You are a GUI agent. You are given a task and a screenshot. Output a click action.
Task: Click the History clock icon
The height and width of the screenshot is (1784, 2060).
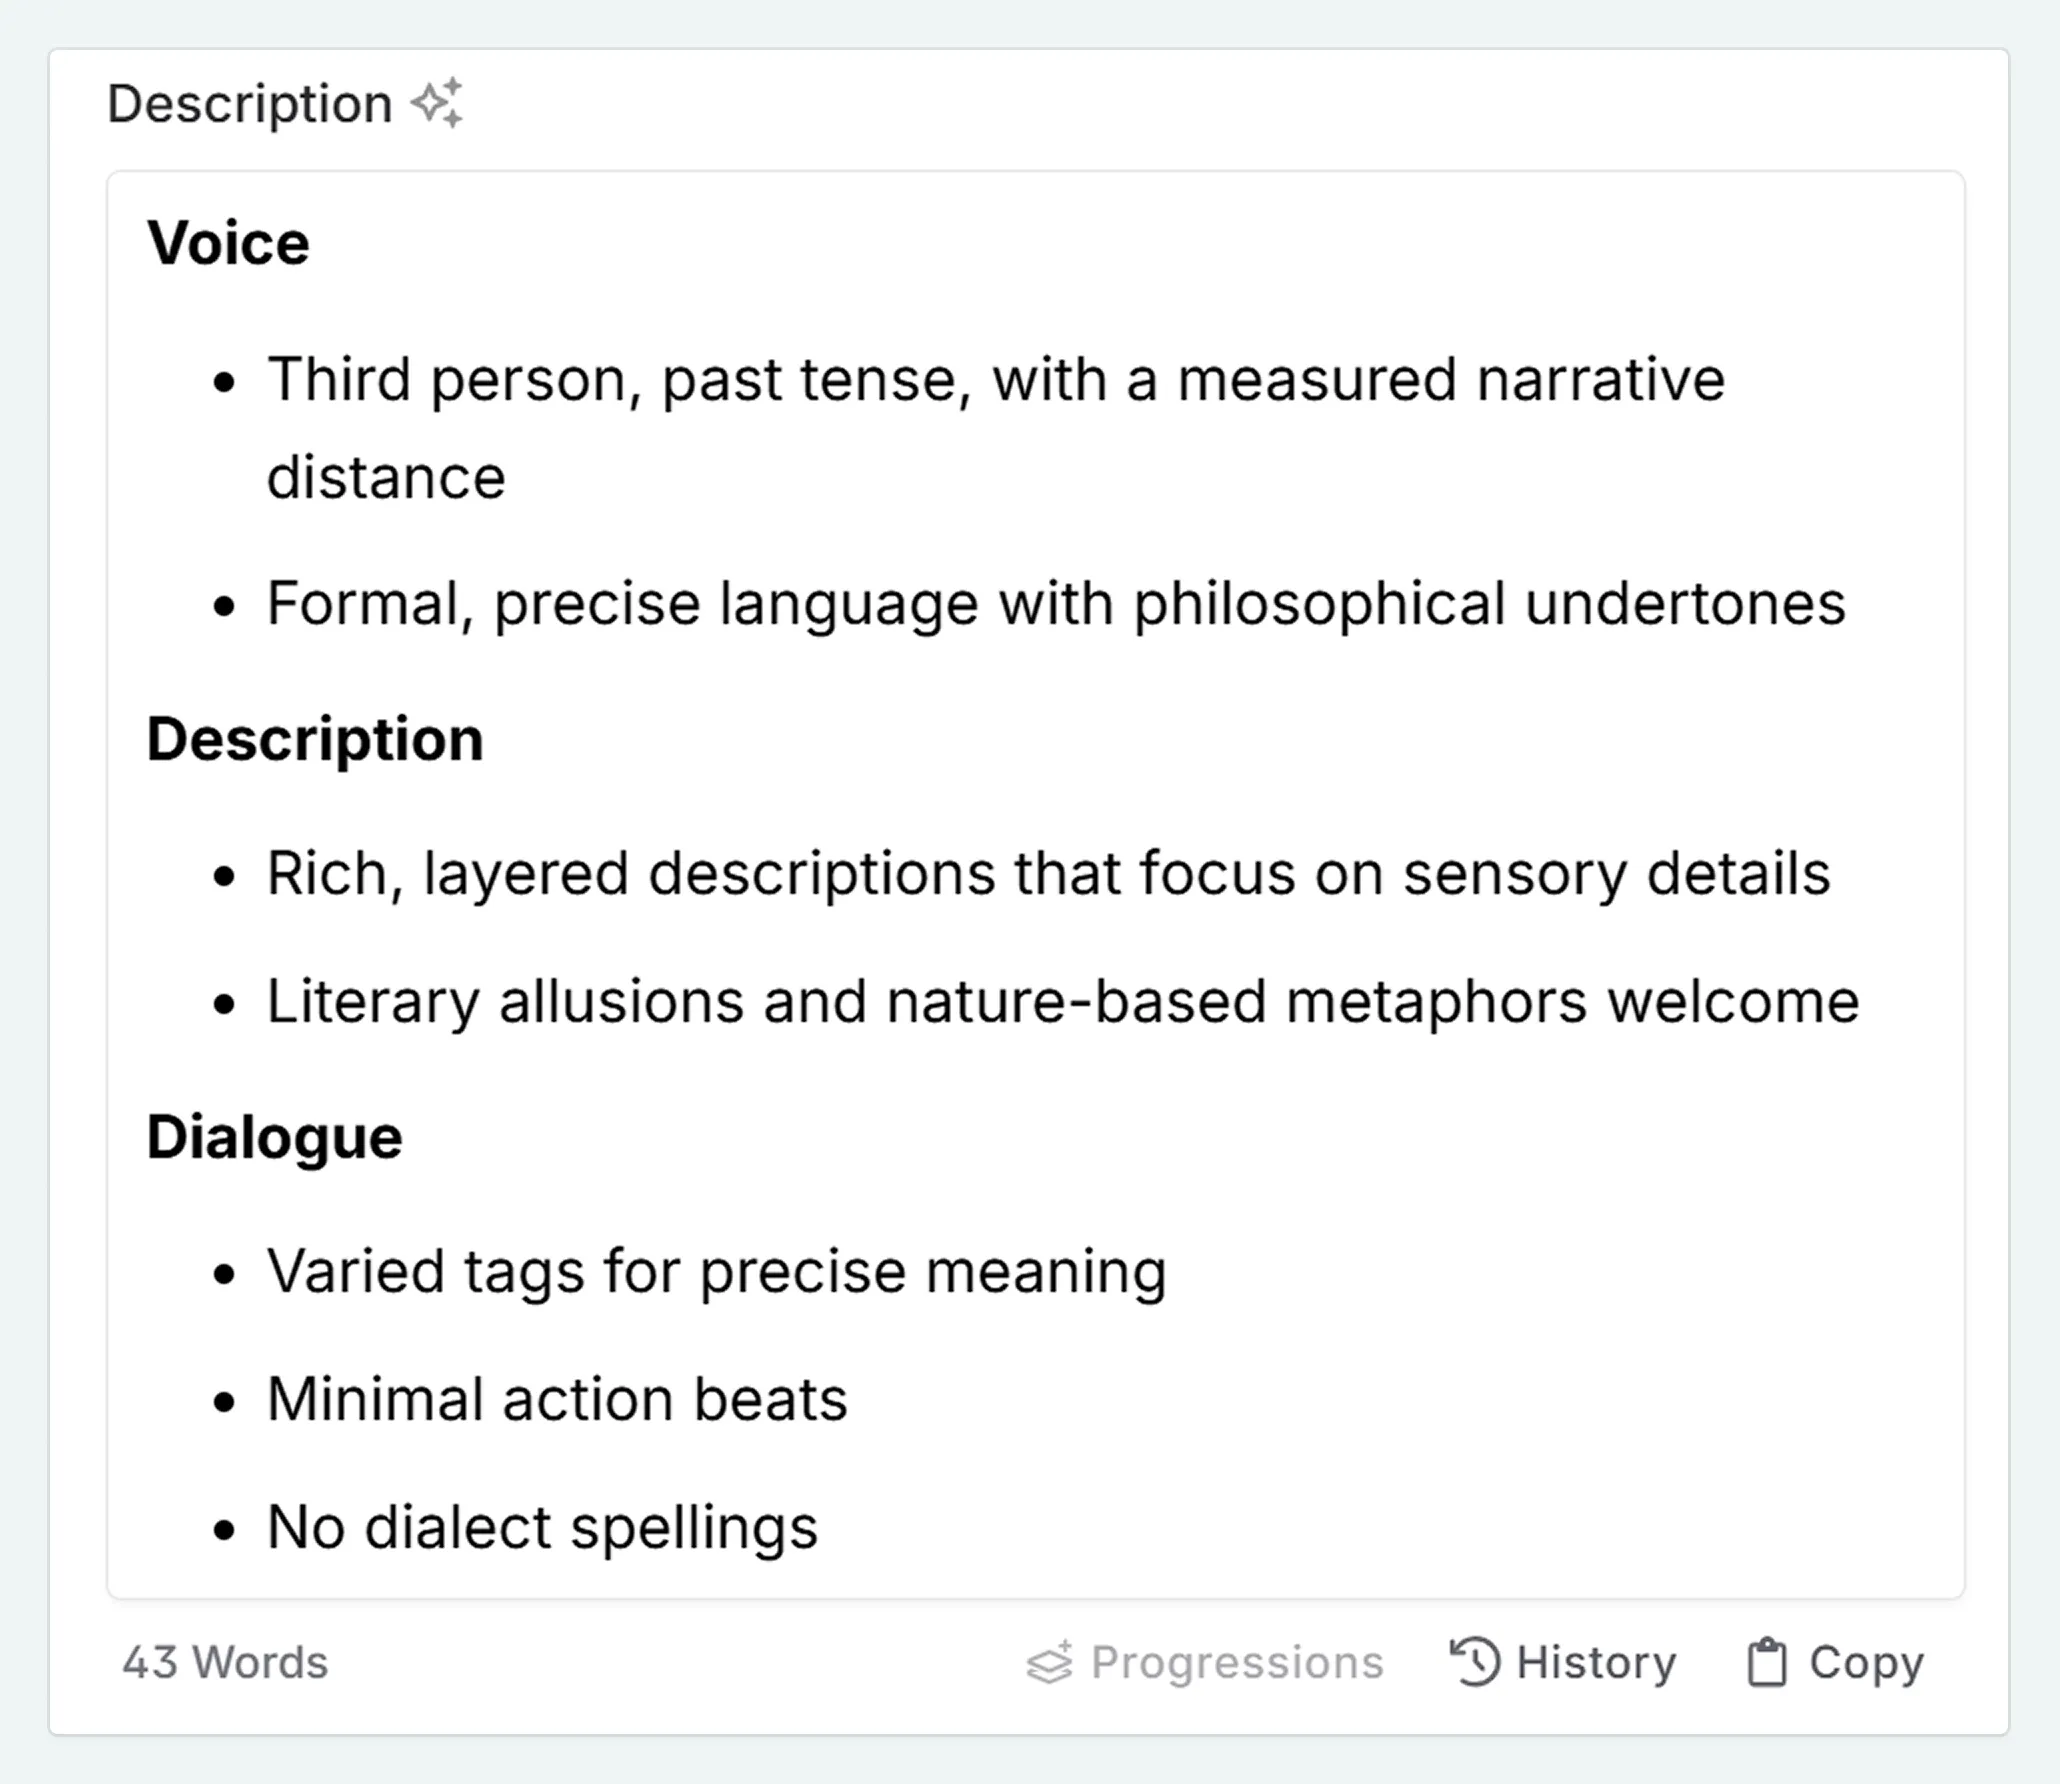pos(1474,1663)
